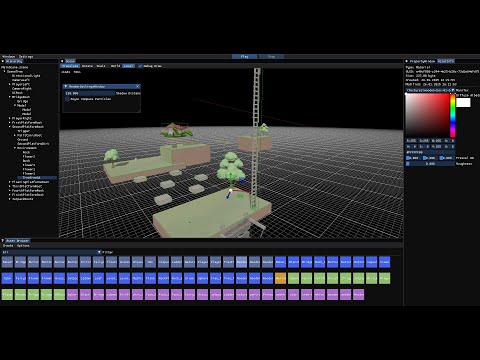Select the Bush node in the hierarchy
480x360 pixels.
tap(26, 161)
